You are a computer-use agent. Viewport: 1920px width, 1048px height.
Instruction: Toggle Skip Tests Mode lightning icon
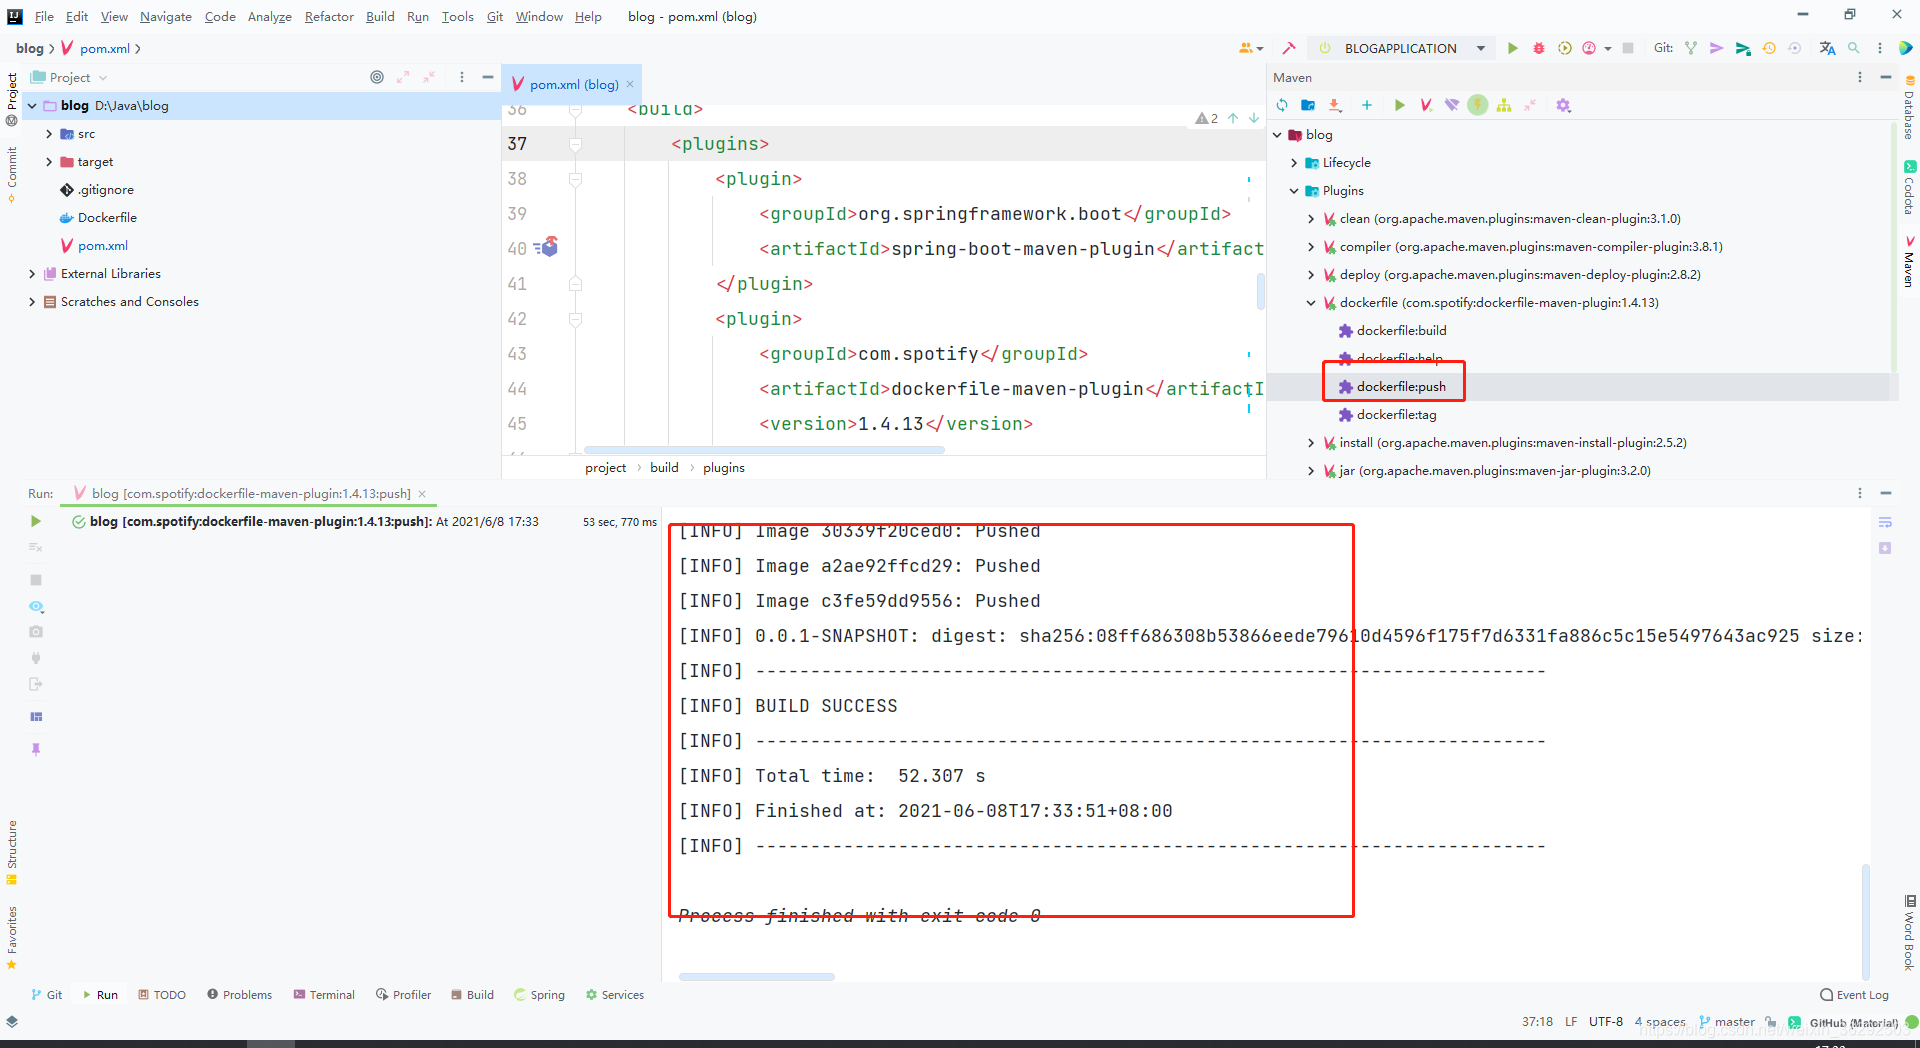(x=1478, y=105)
